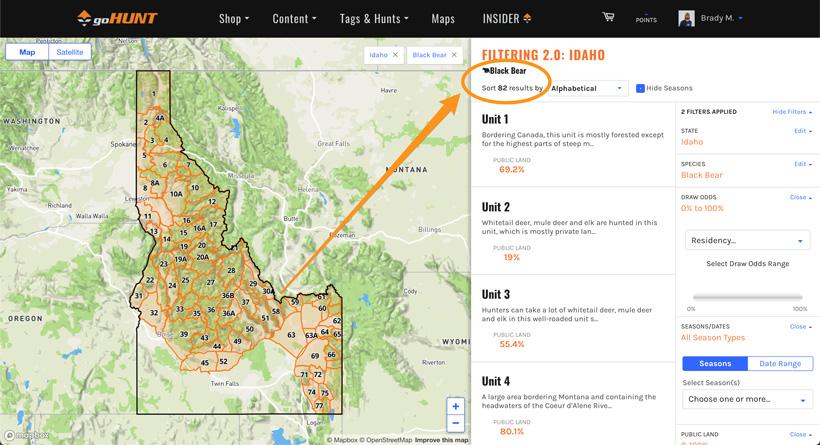Remove the Idaho map filter chip
Screen dimensions: 820x445
point(395,54)
